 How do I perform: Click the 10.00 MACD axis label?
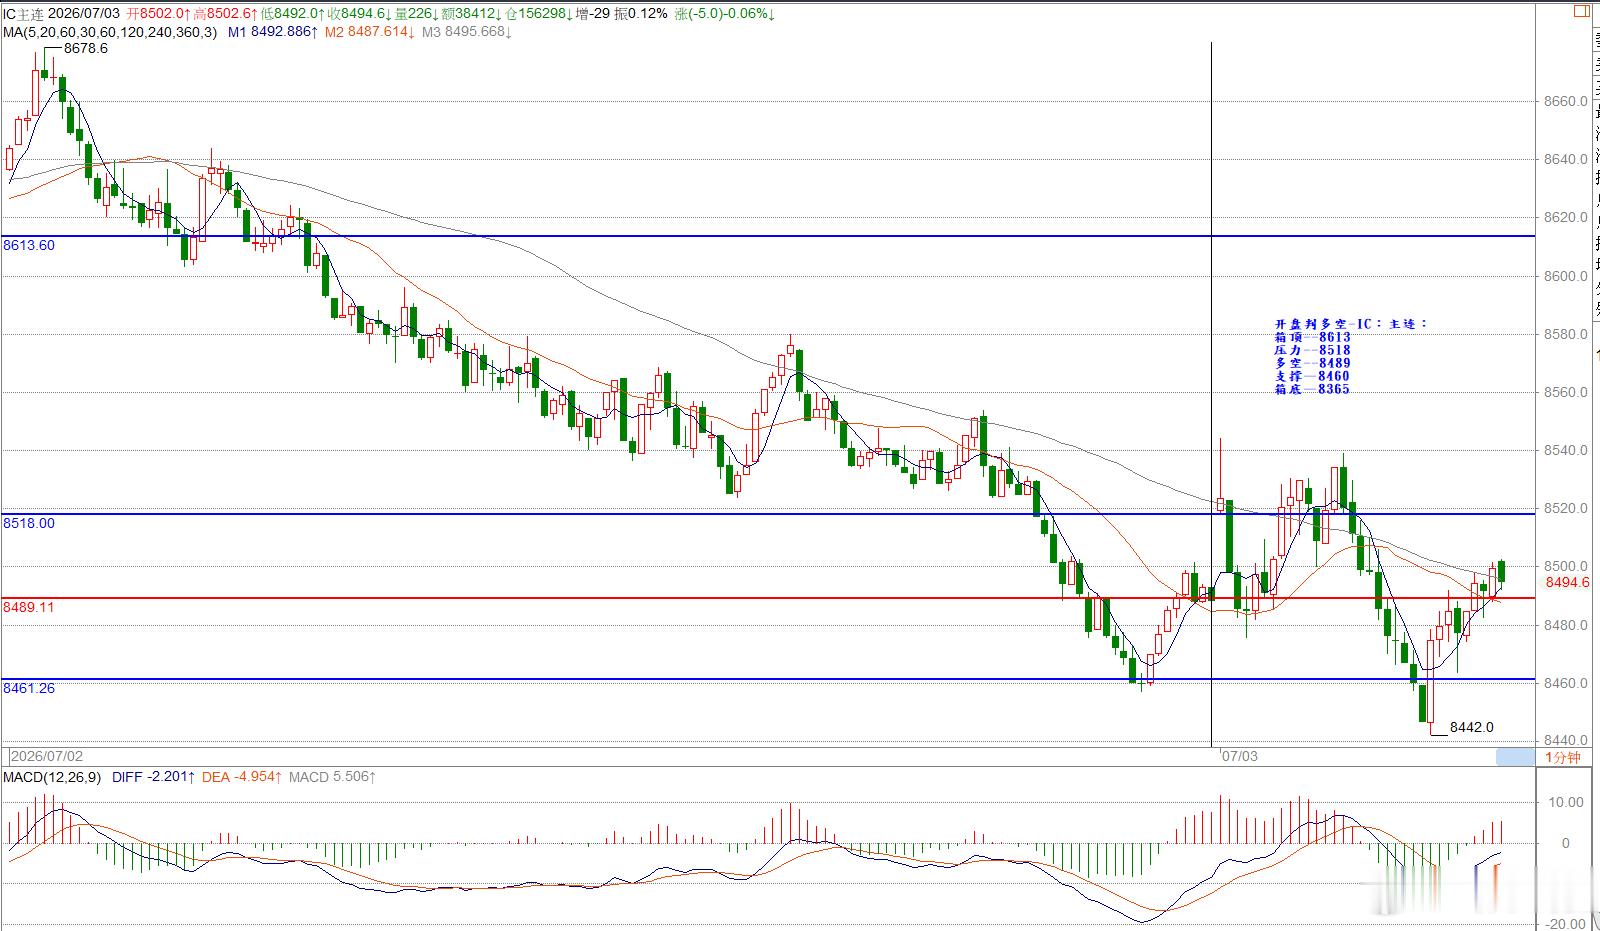coord(1566,802)
